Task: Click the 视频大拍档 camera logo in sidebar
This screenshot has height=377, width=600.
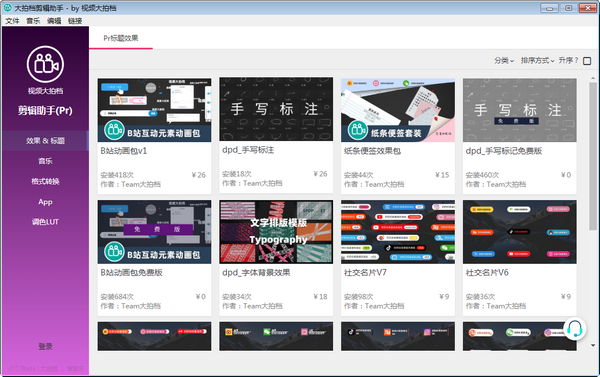Action: (x=45, y=64)
